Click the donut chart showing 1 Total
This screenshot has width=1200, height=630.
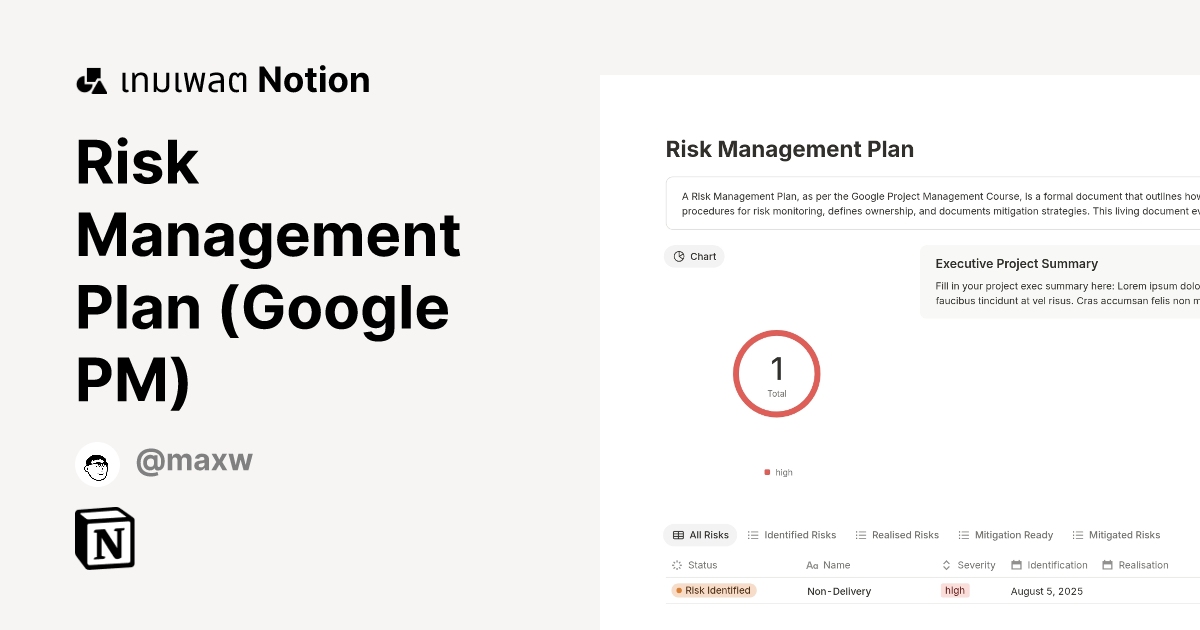click(x=777, y=374)
